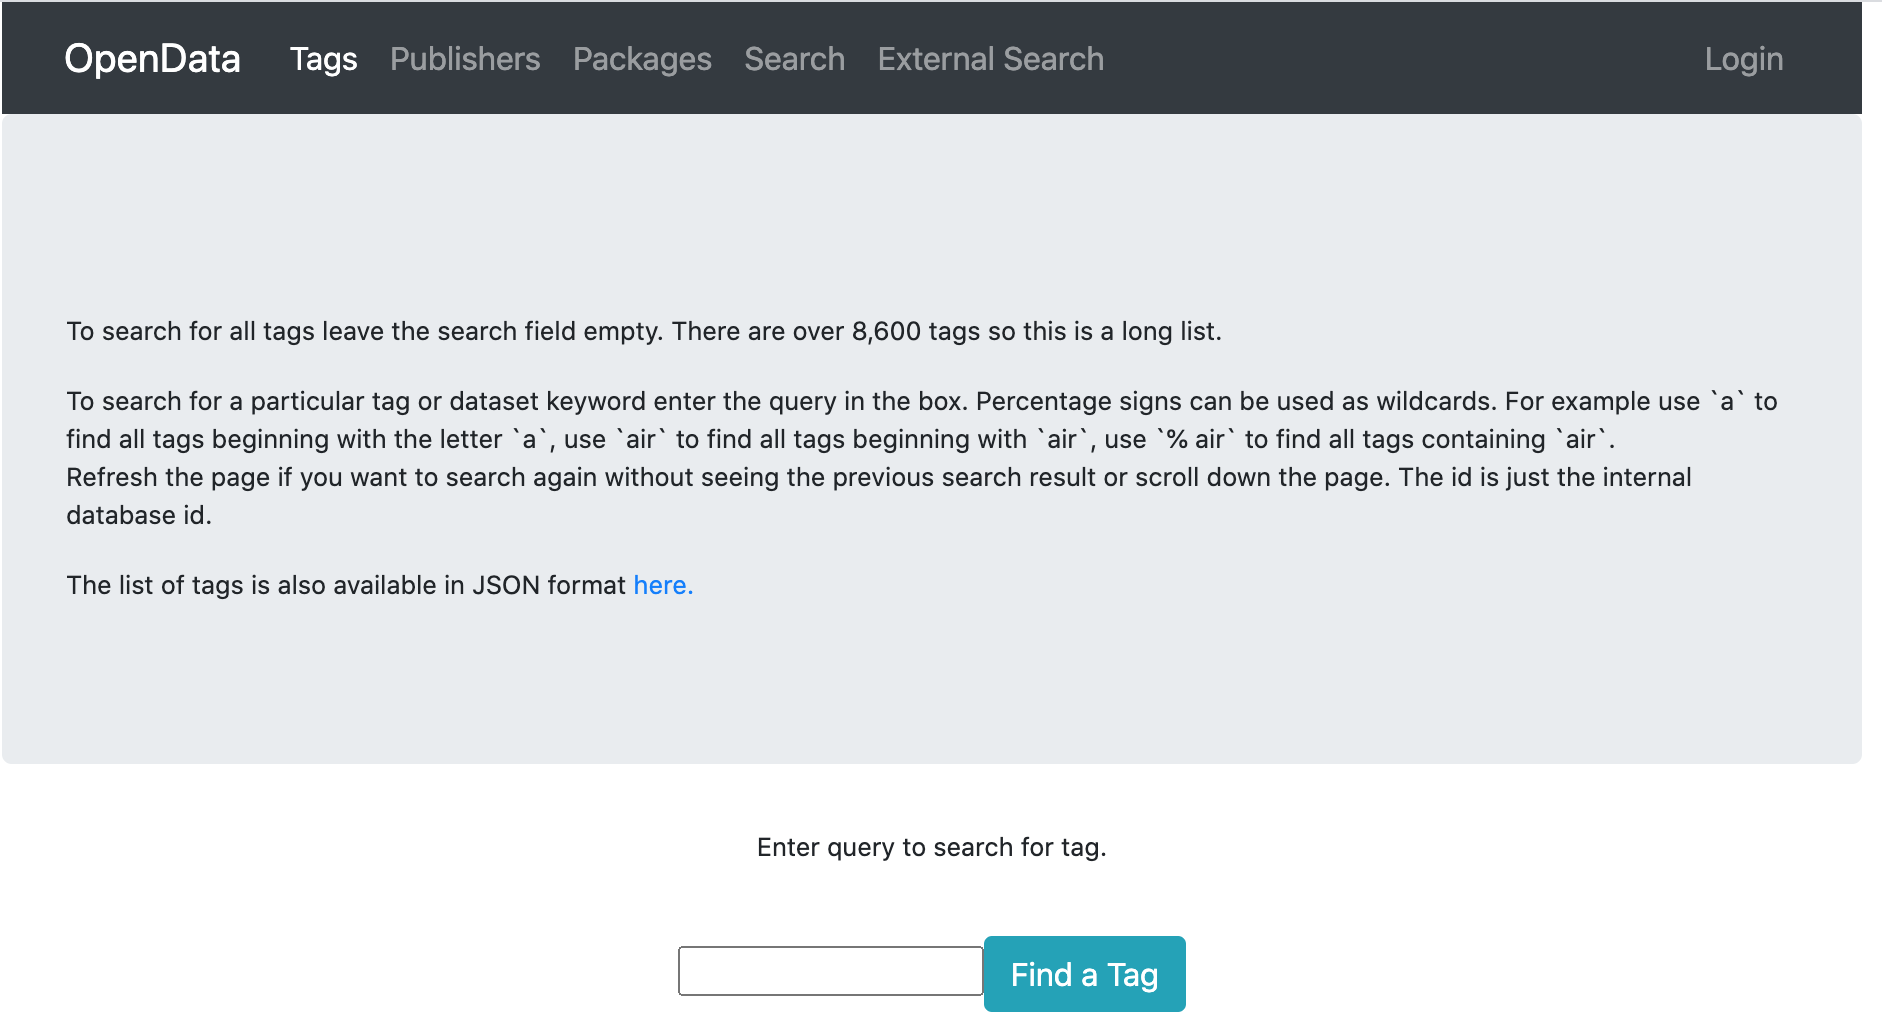This screenshot has width=1882, height=1020.
Task: Click the wildcard instructions paragraph
Action: pos(920,420)
